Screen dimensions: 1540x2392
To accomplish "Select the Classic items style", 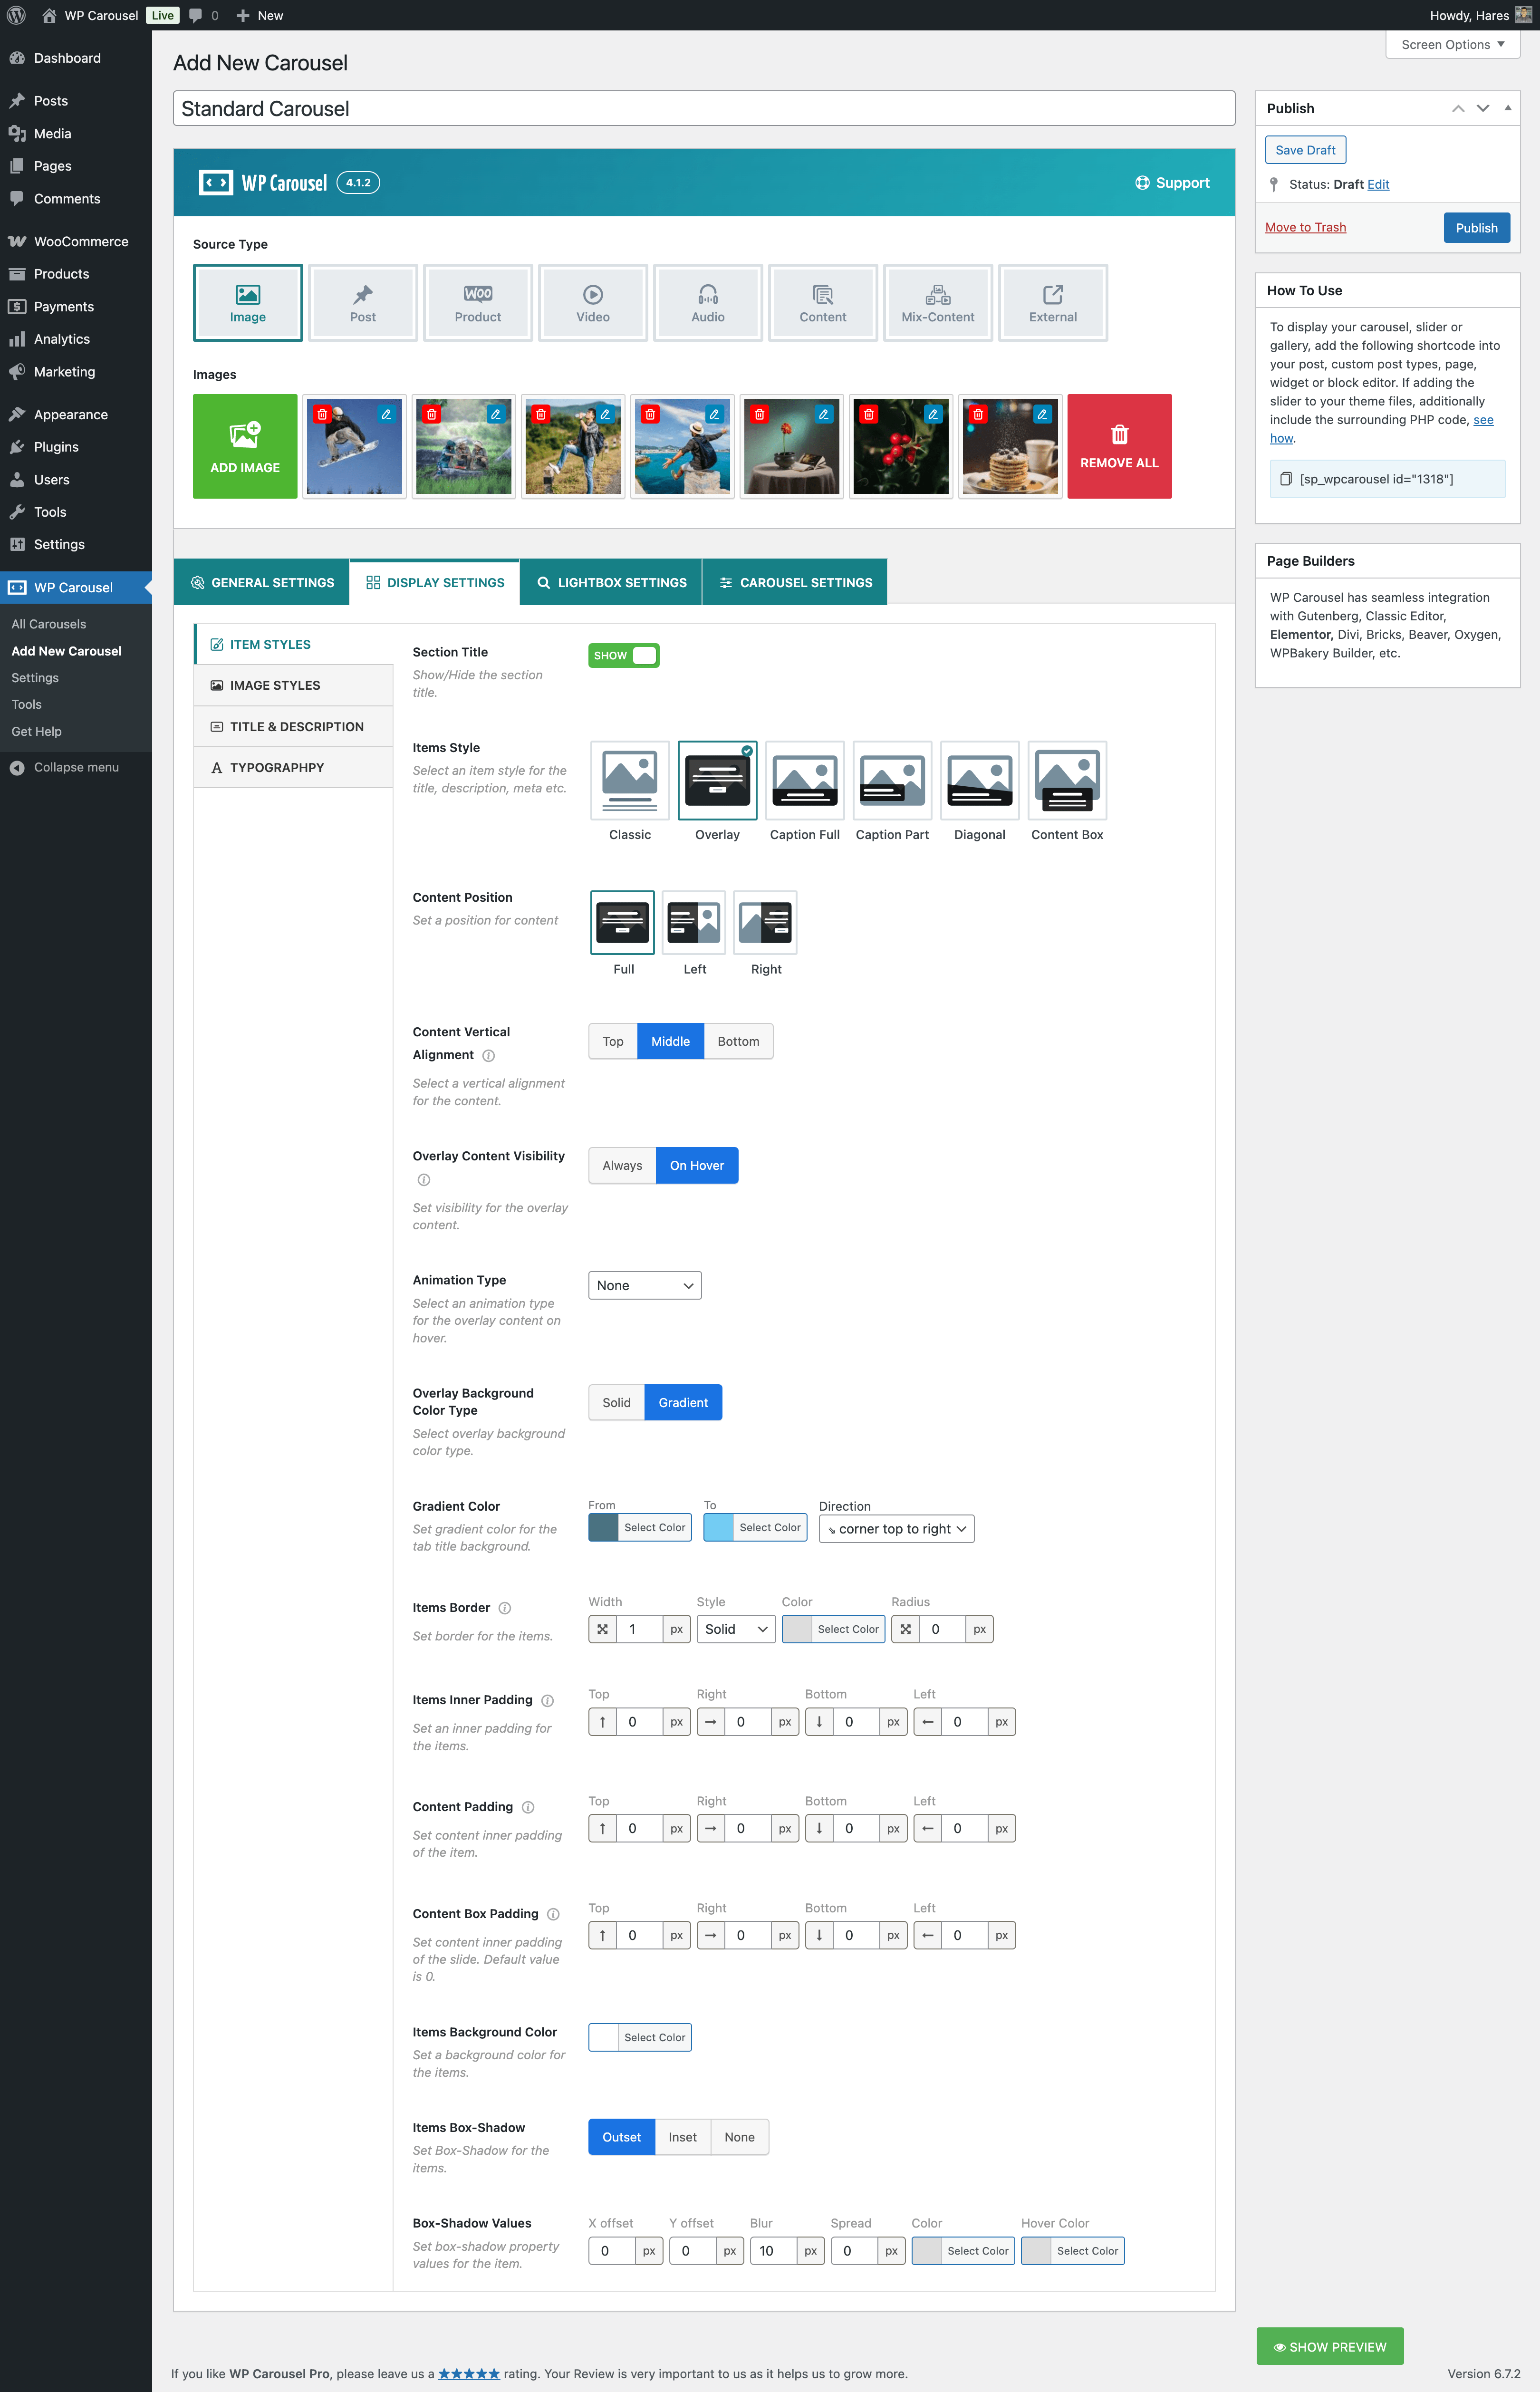I will [x=630, y=781].
